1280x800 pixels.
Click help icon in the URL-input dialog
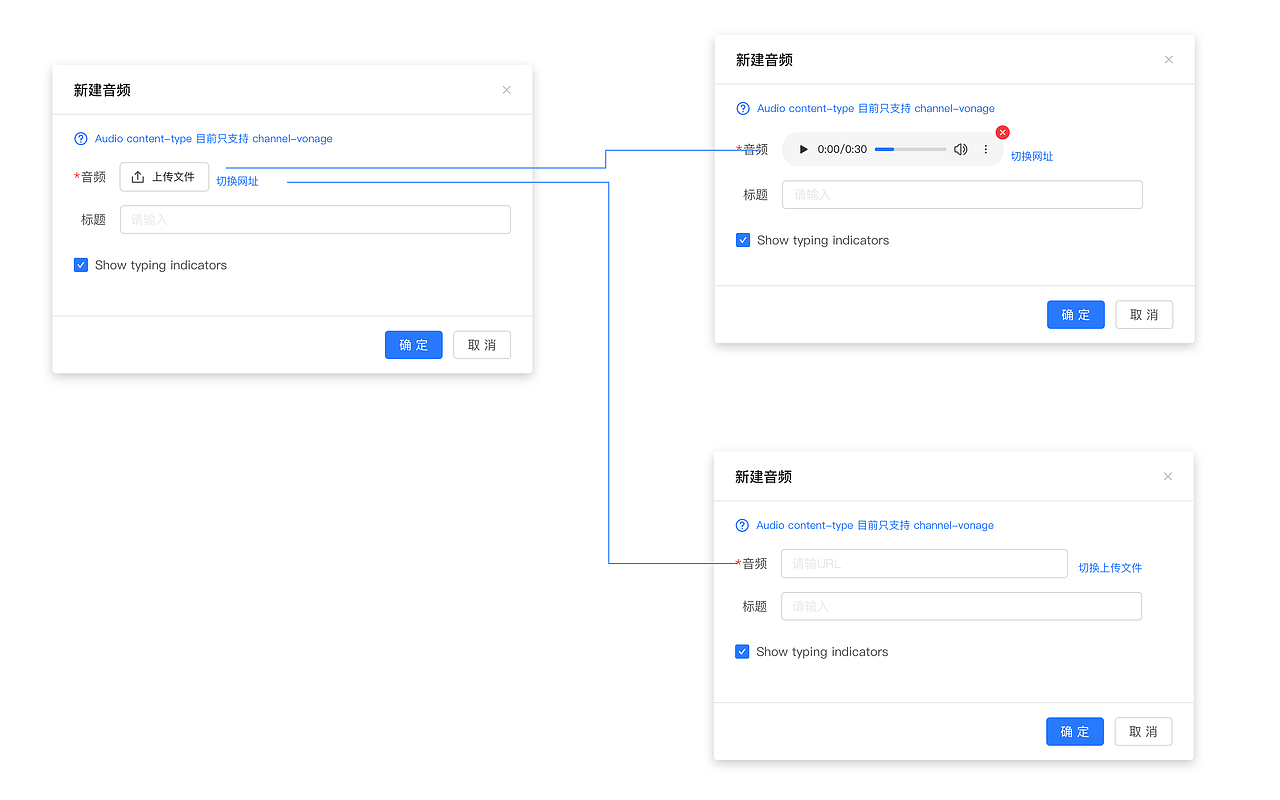(742, 526)
